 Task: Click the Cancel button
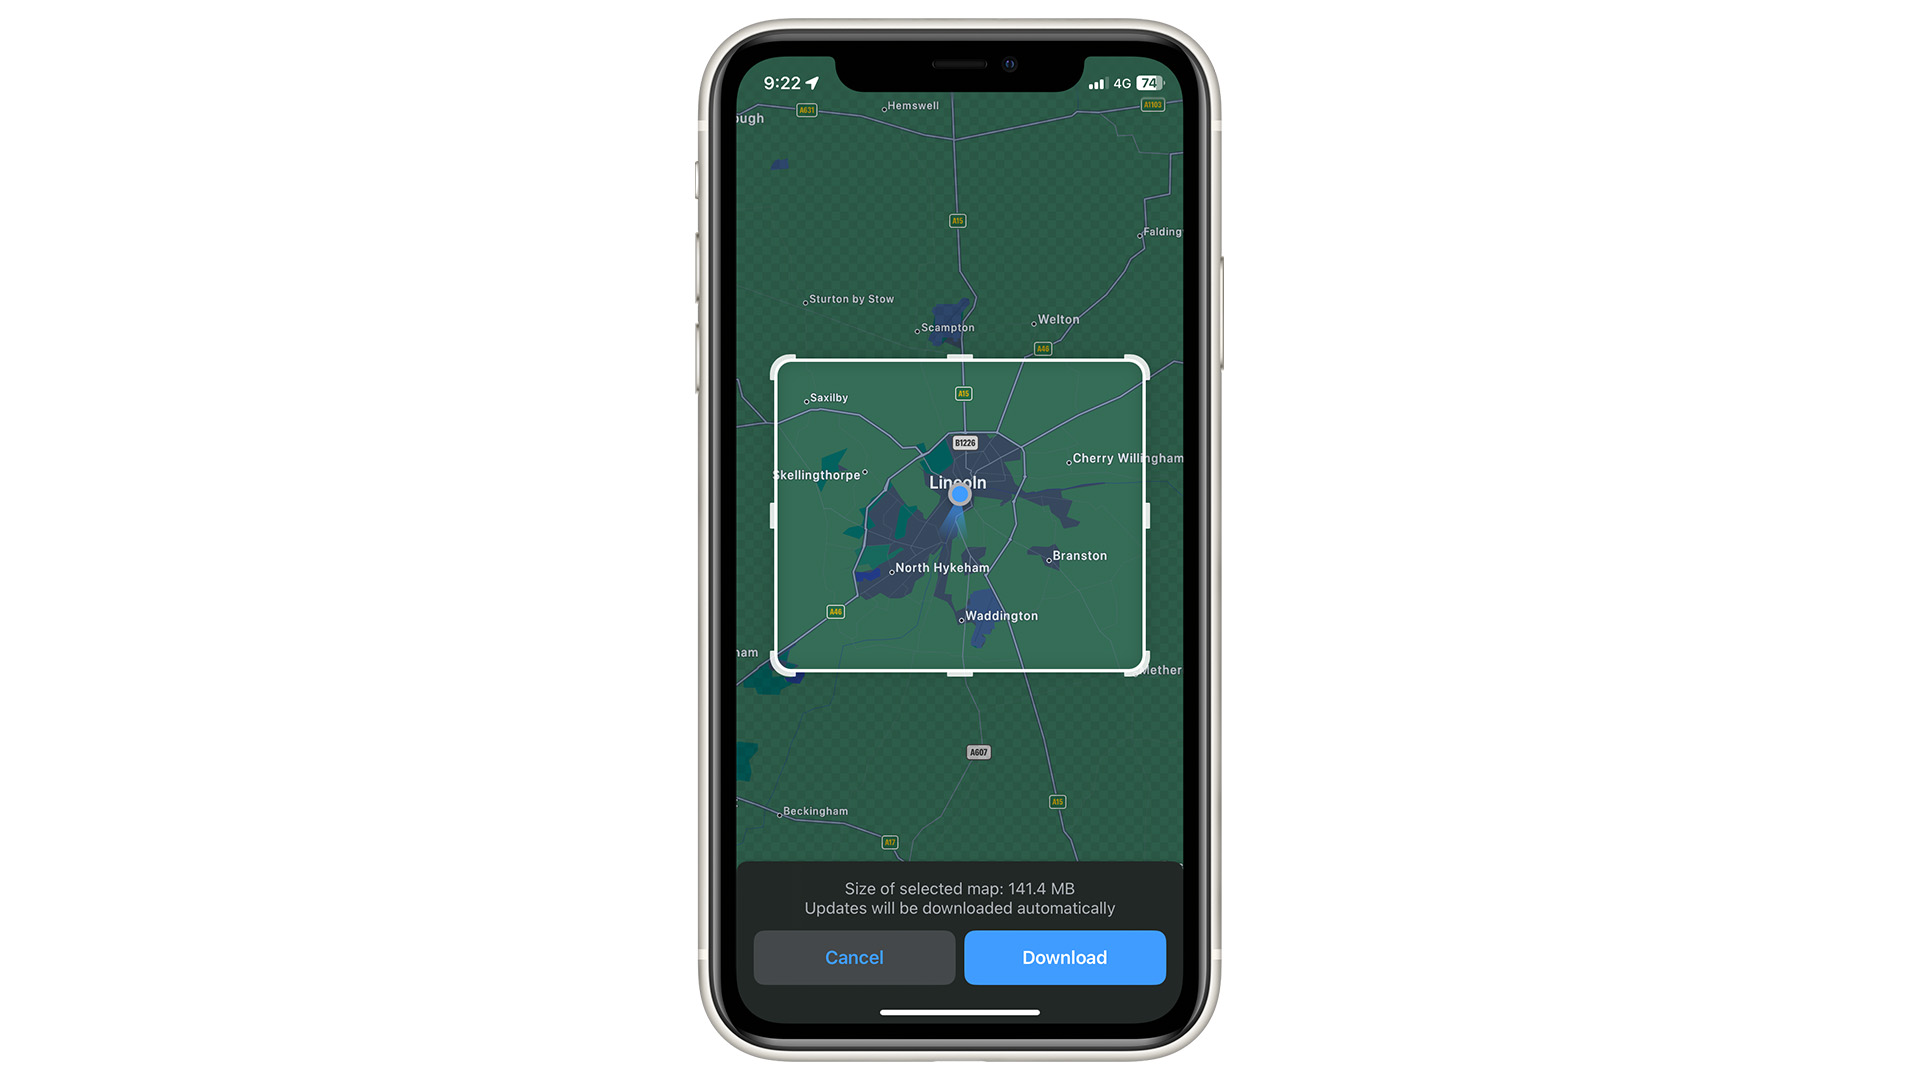(x=853, y=957)
